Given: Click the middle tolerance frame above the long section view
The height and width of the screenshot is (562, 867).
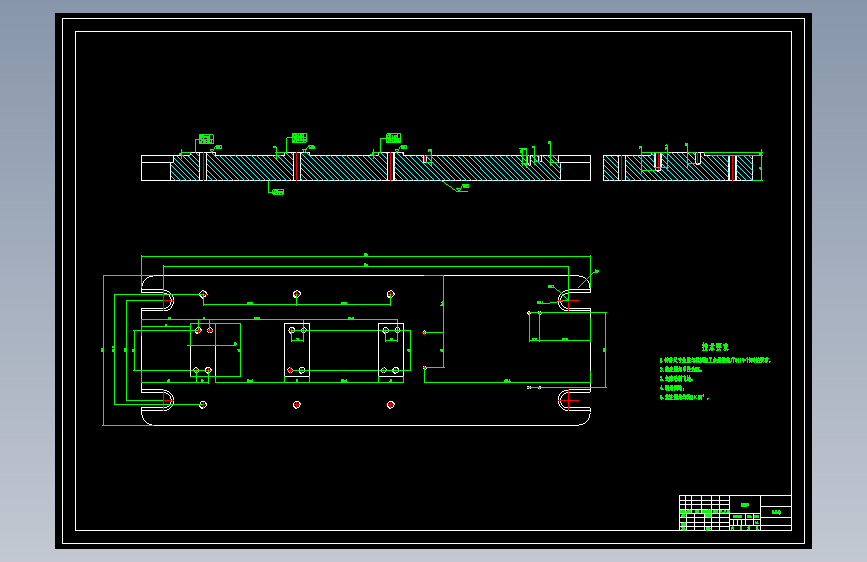Looking at the screenshot, I should pyautogui.click(x=299, y=138).
